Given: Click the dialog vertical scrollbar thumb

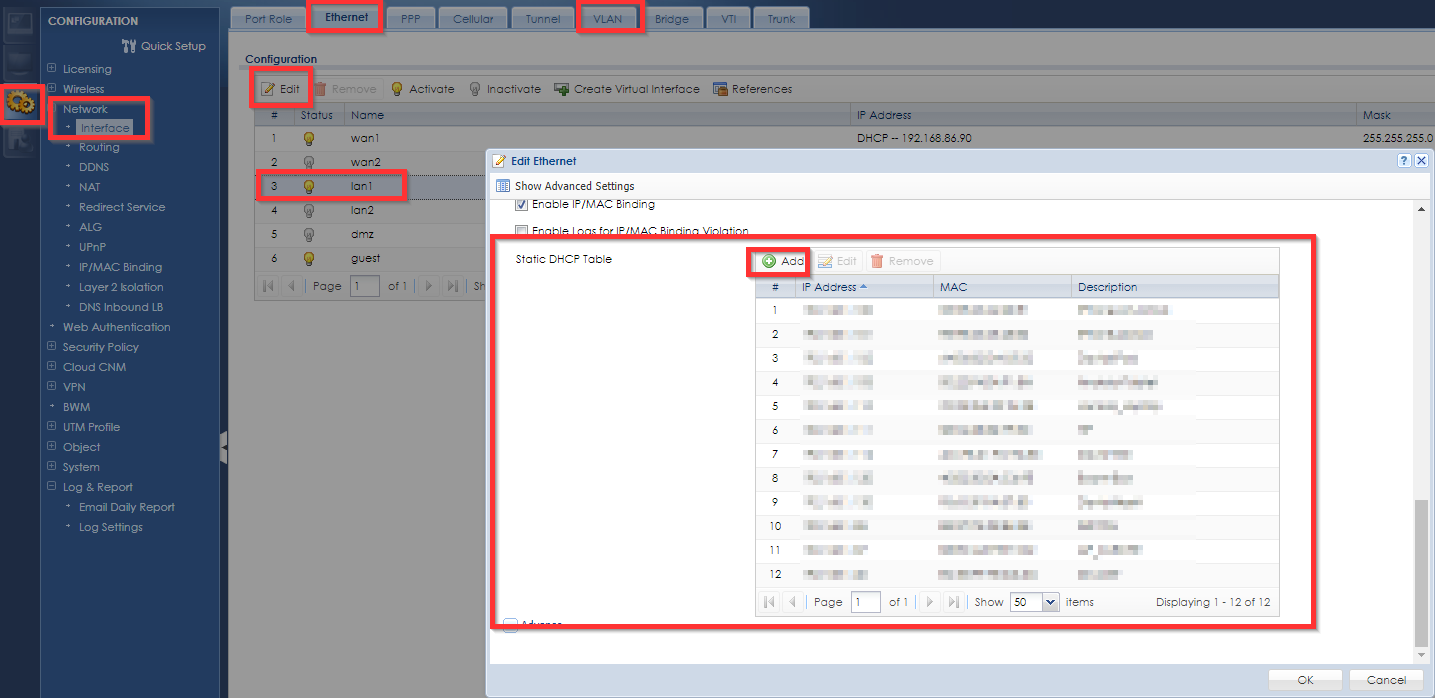Looking at the screenshot, I should point(1421,575).
